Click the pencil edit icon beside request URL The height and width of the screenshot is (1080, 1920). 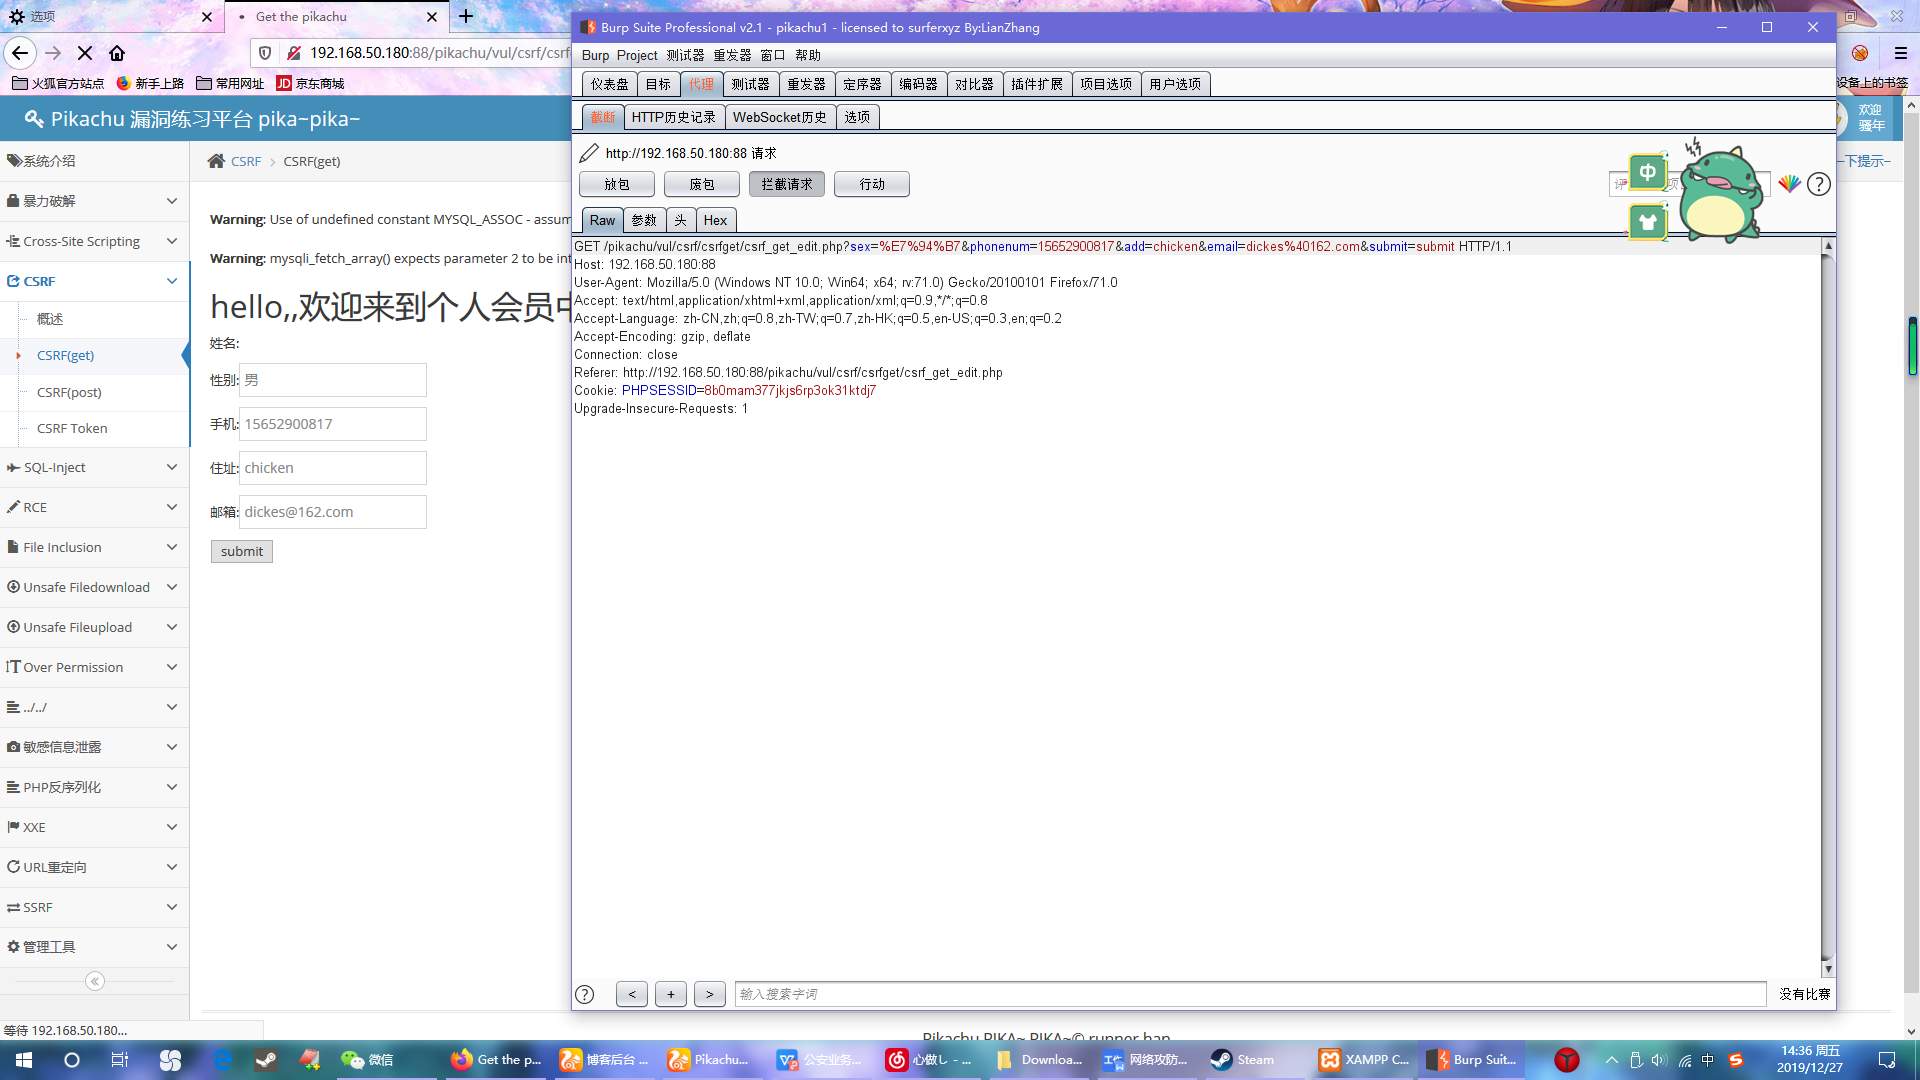coord(589,153)
